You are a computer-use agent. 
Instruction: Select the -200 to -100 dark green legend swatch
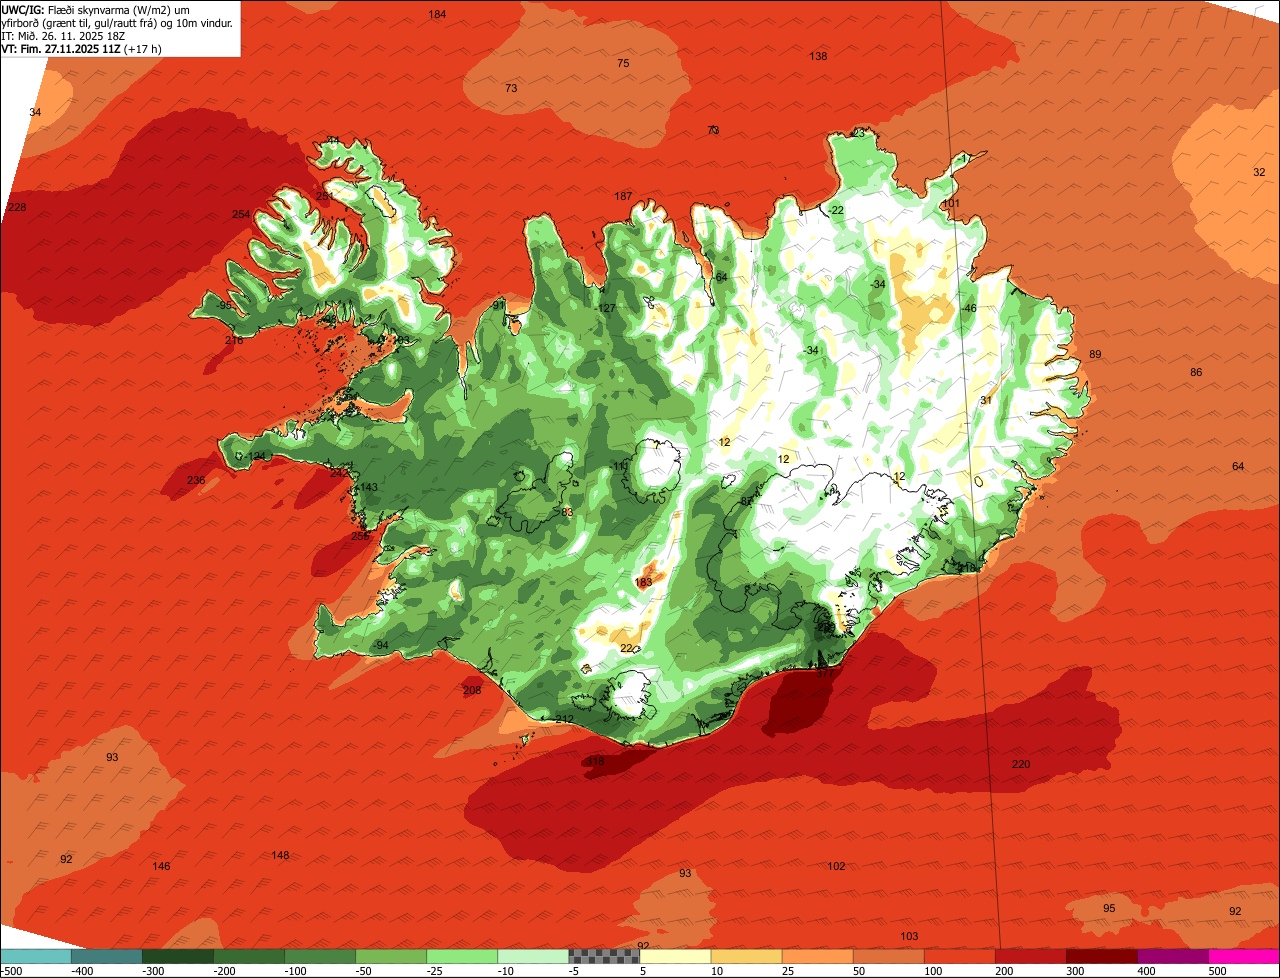coord(249,956)
